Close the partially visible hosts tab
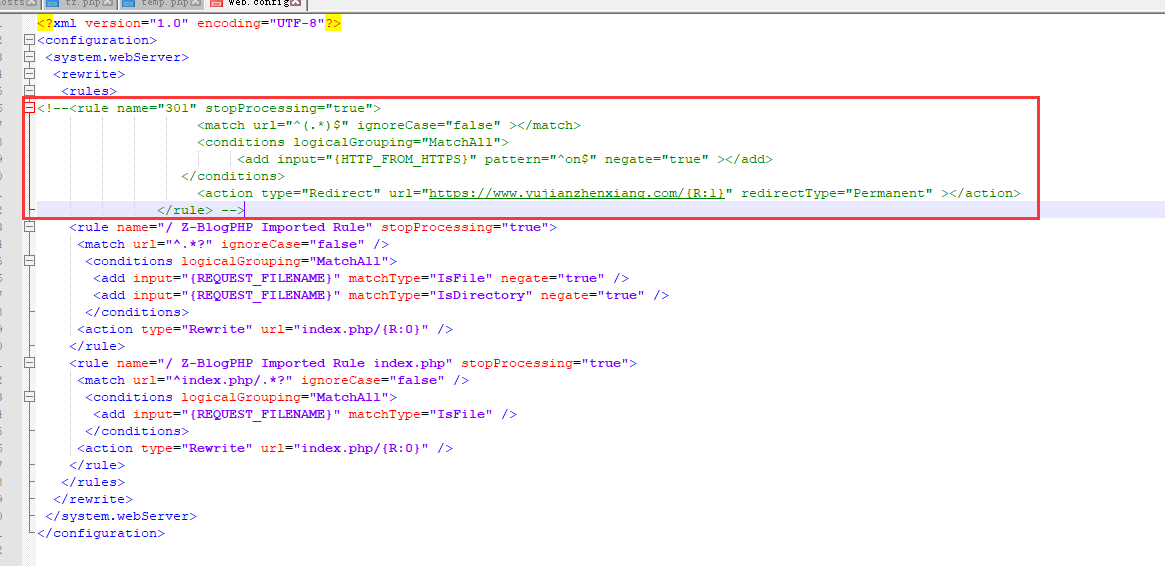Image resolution: width=1165 pixels, height=566 pixels. pos(33,4)
